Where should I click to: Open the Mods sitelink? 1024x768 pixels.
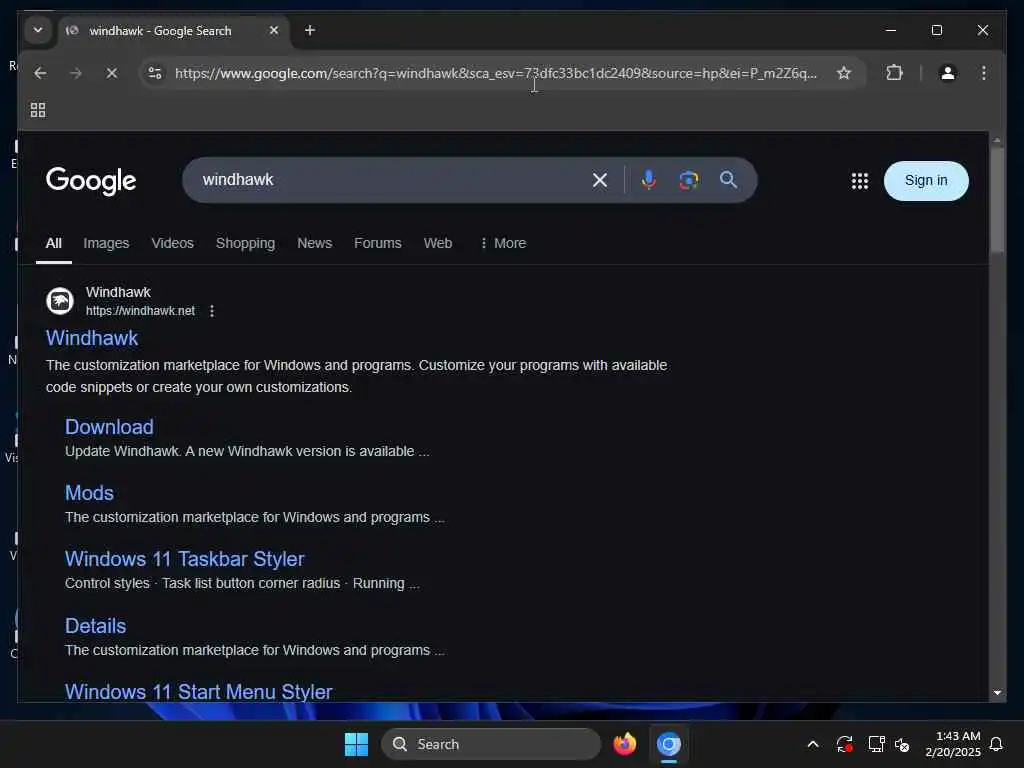tap(89, 493)
